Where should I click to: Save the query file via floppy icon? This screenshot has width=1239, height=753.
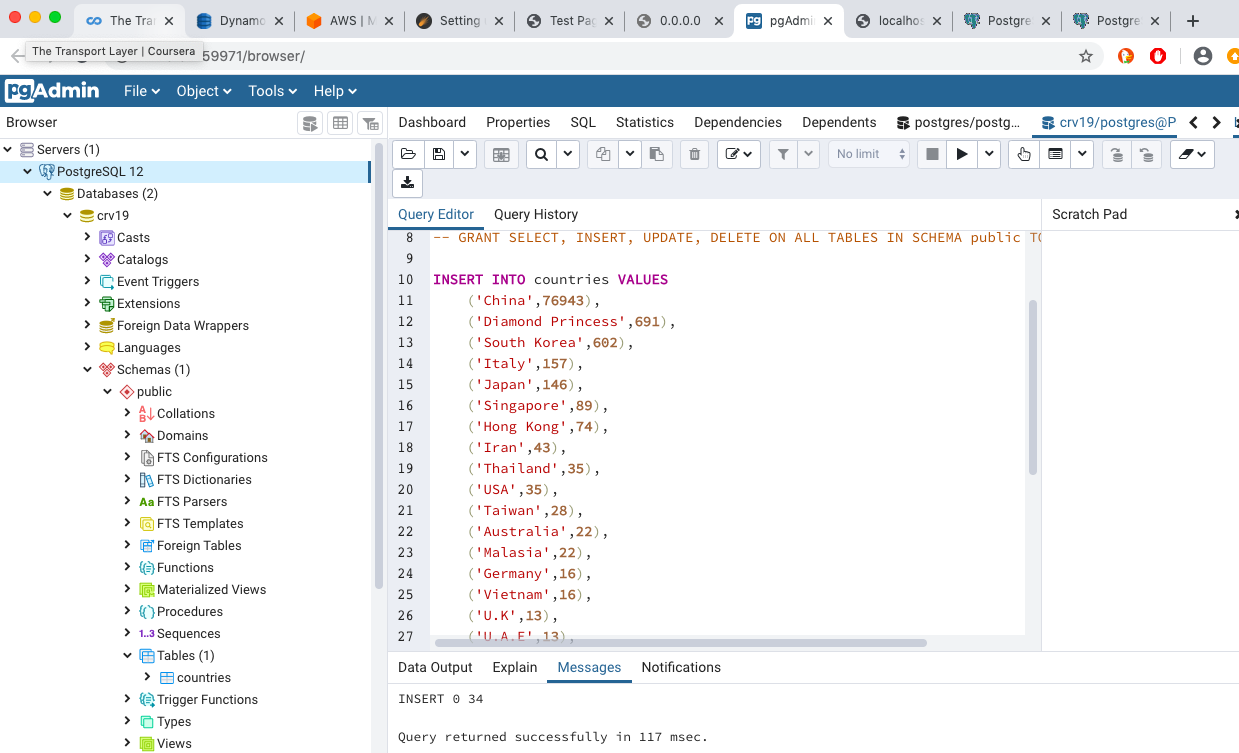438,154
